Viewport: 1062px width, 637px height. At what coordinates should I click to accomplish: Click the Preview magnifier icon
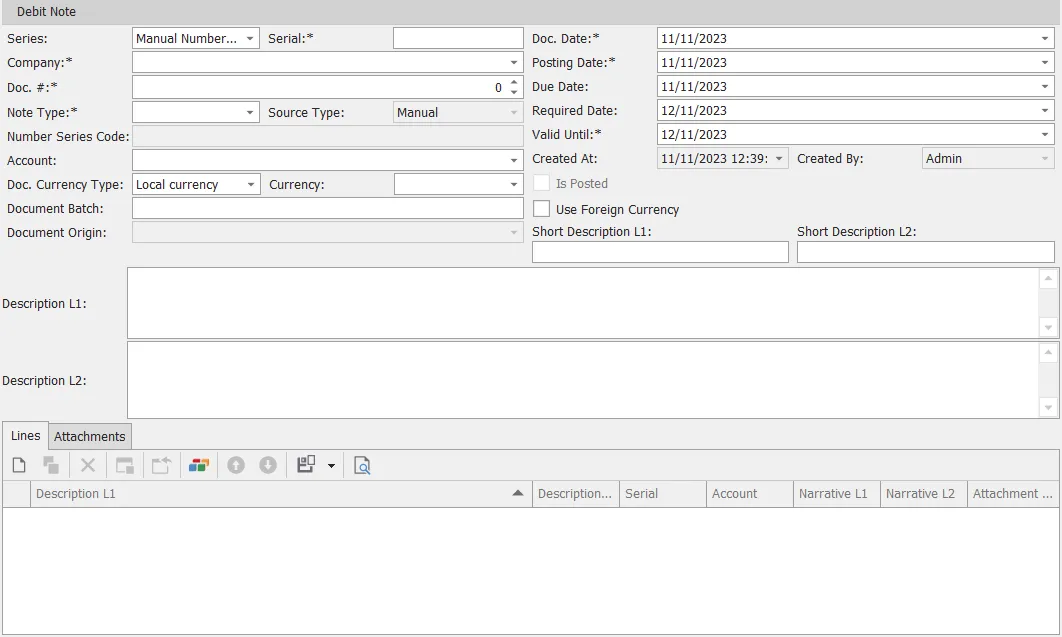(x=361, y=464)
